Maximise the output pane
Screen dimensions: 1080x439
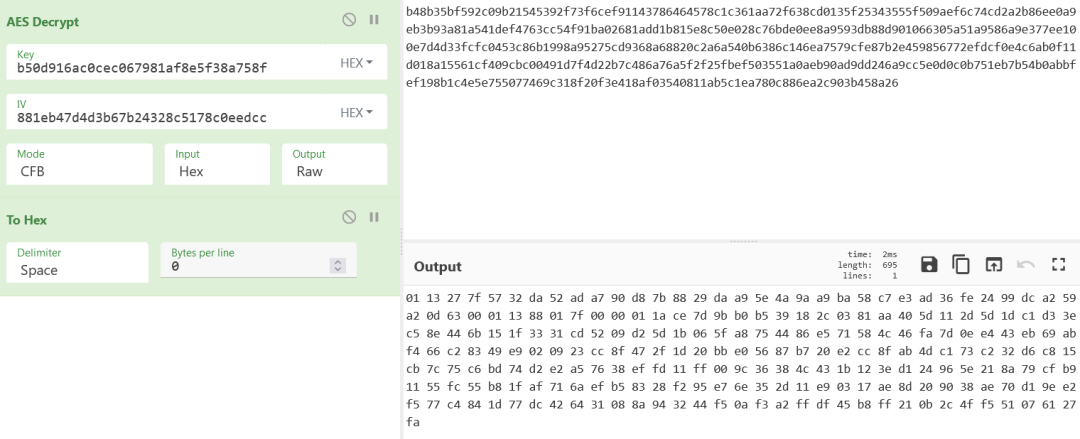click(x=1059, y=264)
